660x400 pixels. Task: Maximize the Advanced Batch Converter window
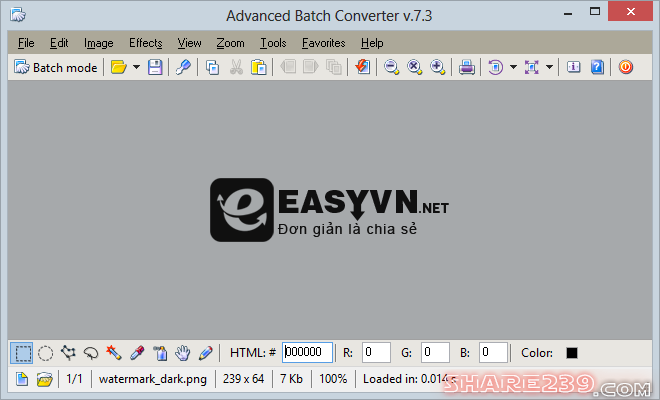click(x=595, y=12)
